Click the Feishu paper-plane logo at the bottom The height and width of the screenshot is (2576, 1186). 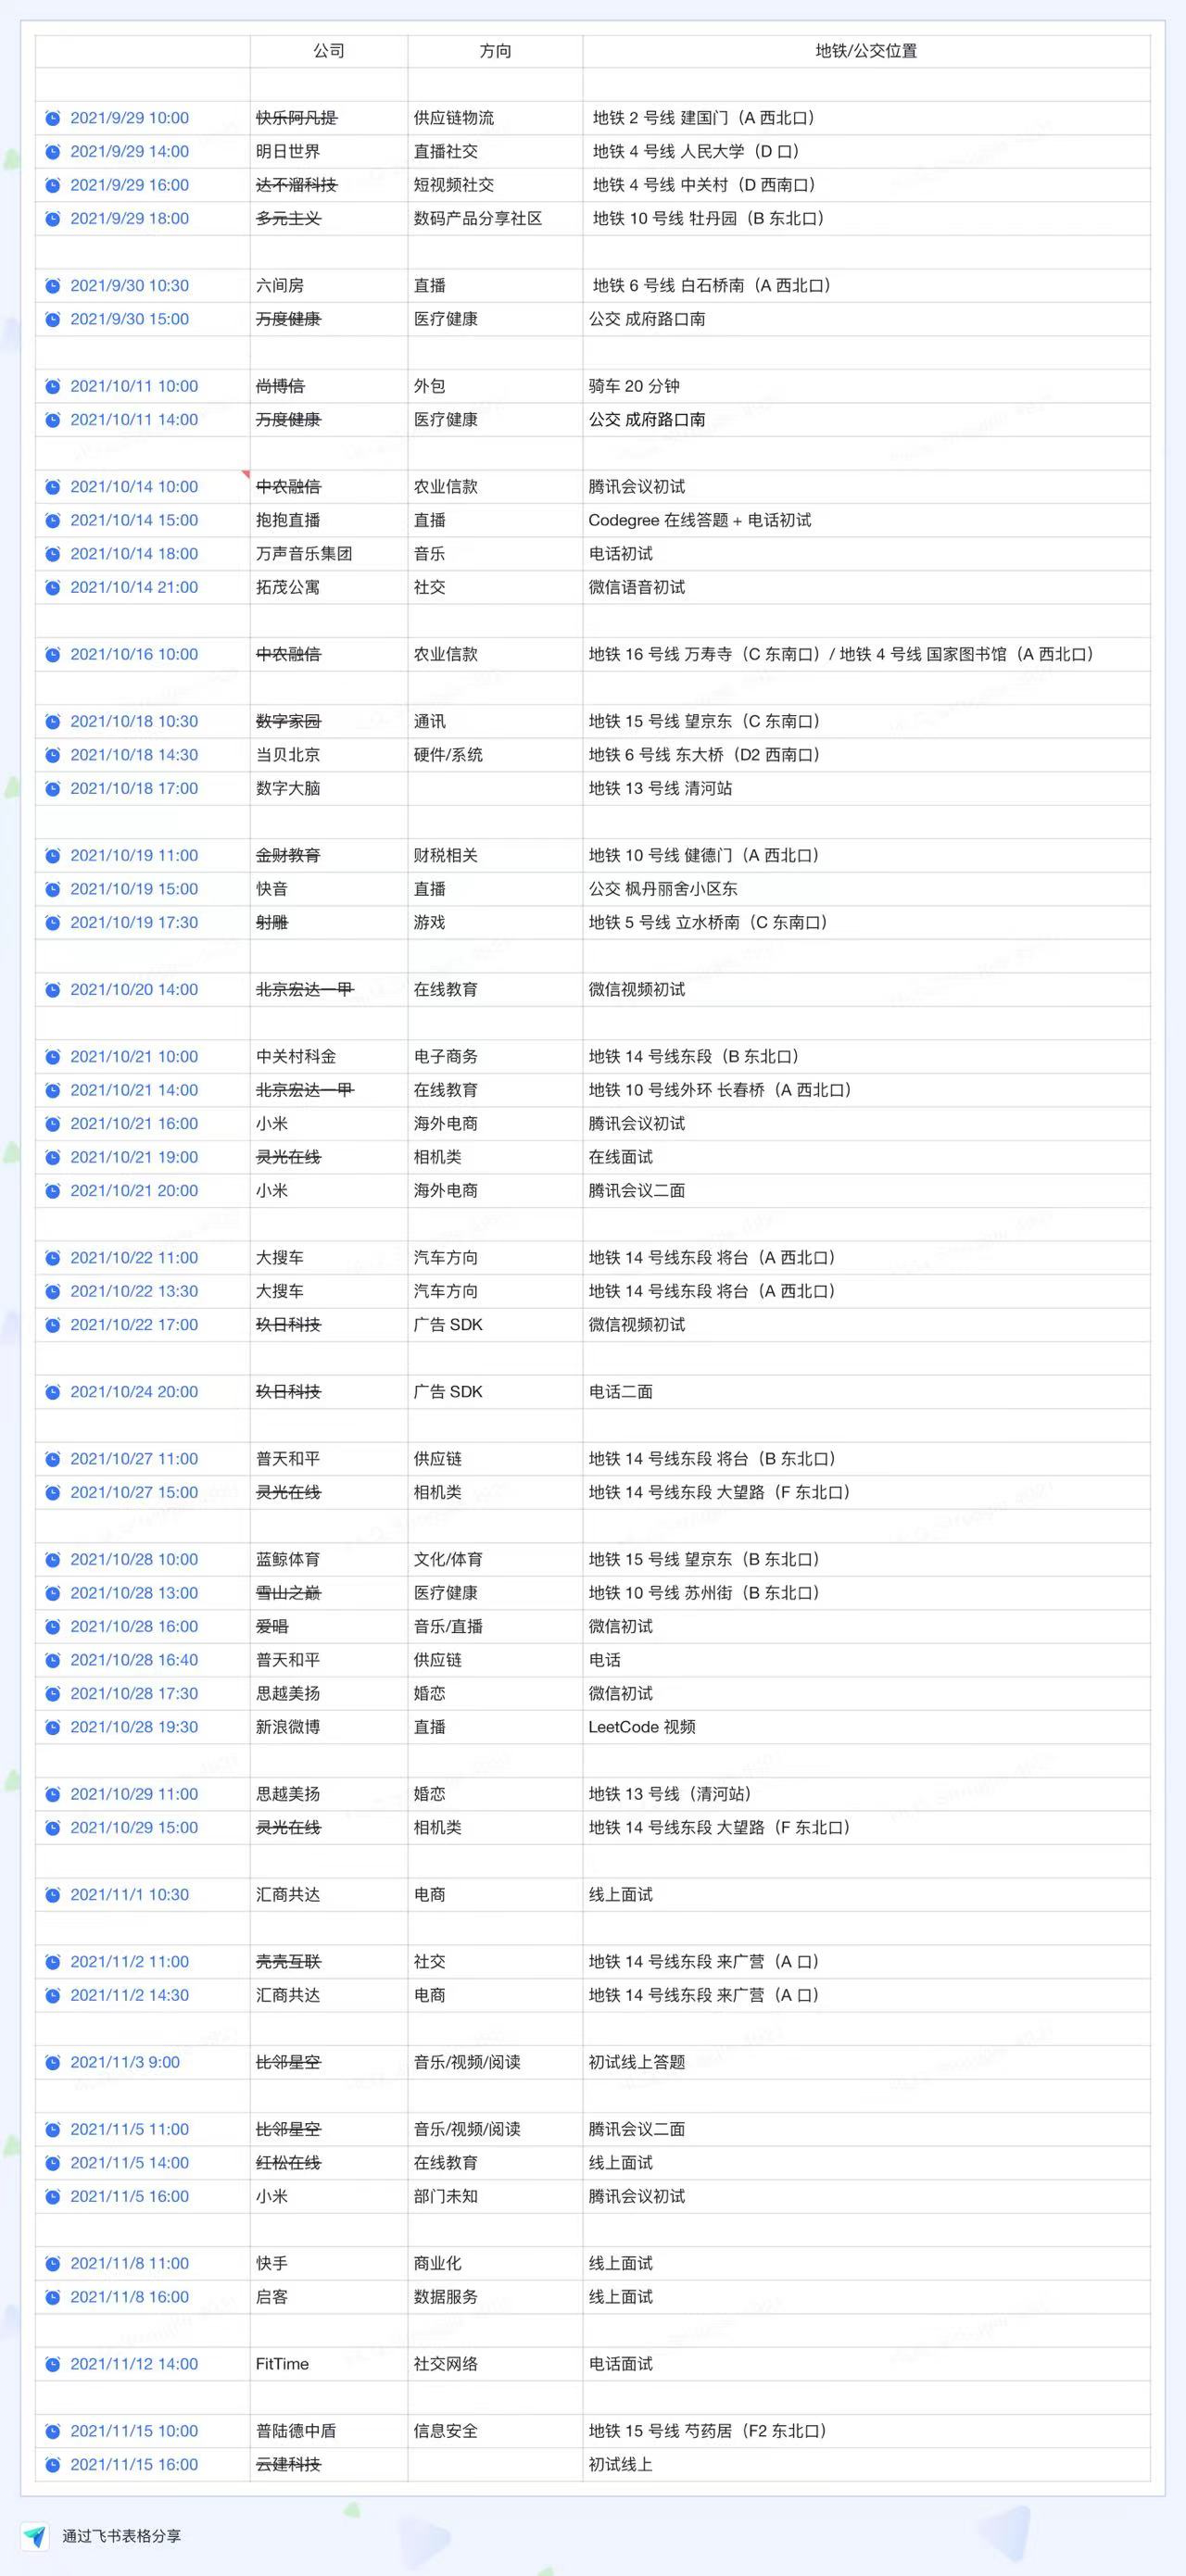35,2536
